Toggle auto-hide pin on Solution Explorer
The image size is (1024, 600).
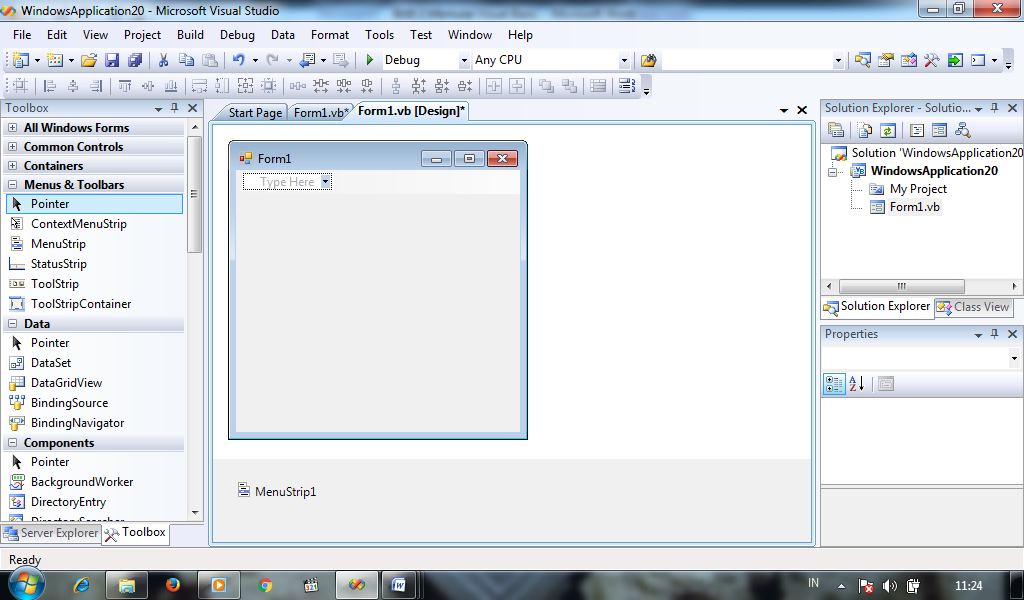(x=994, y=107)
